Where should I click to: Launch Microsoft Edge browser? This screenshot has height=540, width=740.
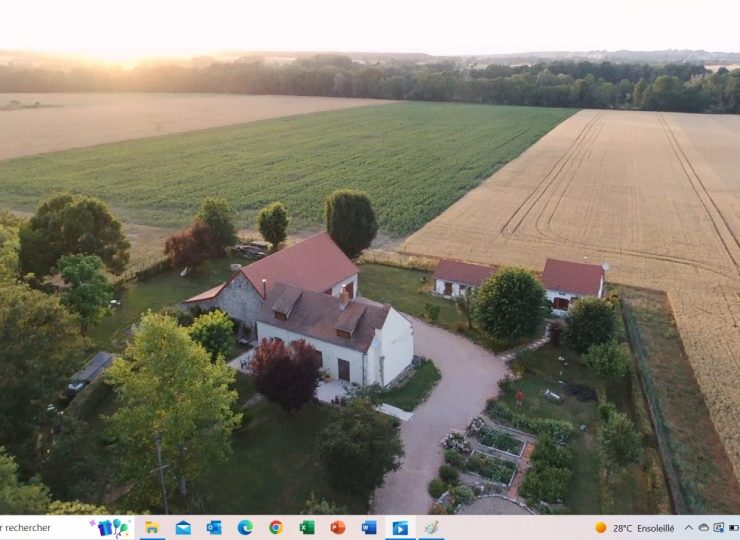tap(245, 527)
